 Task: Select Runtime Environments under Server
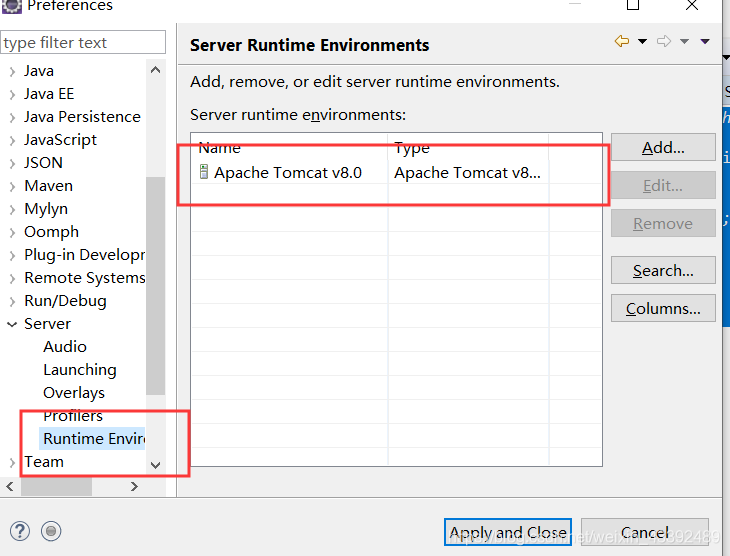(94, 439)
